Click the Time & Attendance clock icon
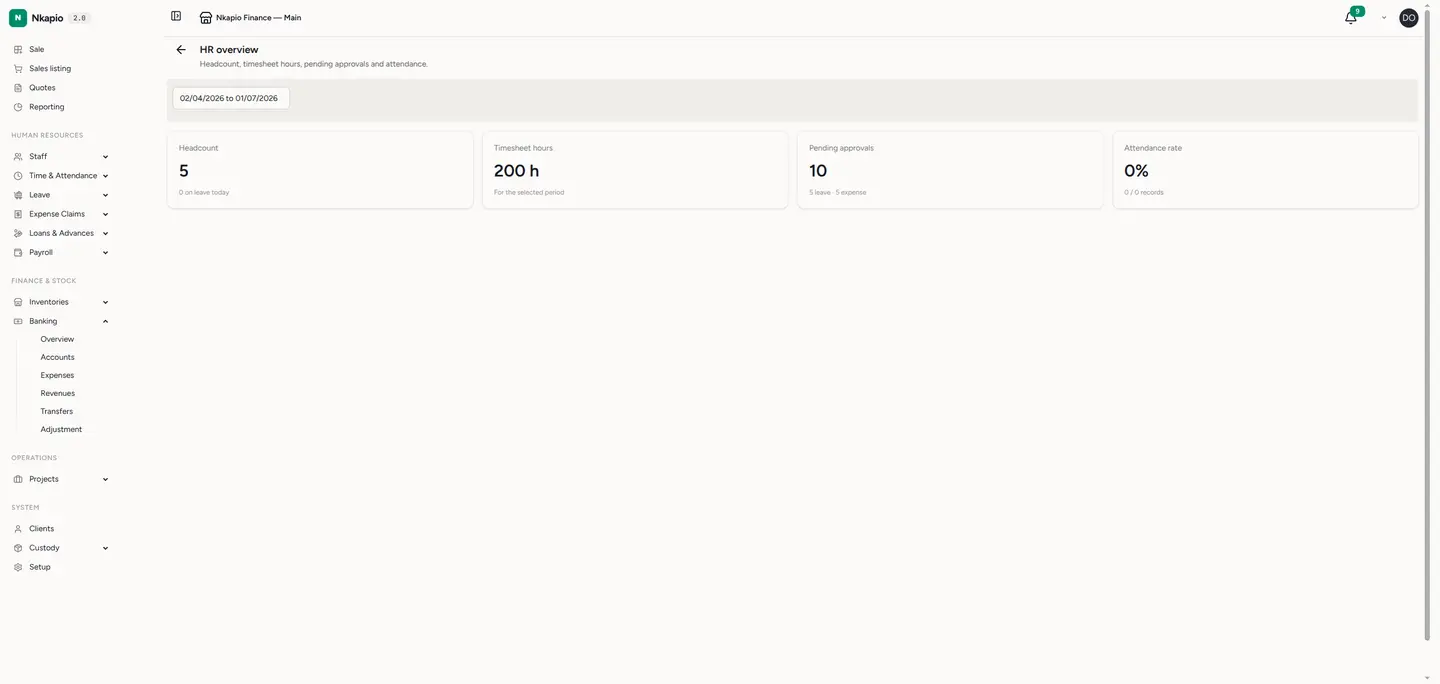The image size is (1440, 684). pos(18,176)
